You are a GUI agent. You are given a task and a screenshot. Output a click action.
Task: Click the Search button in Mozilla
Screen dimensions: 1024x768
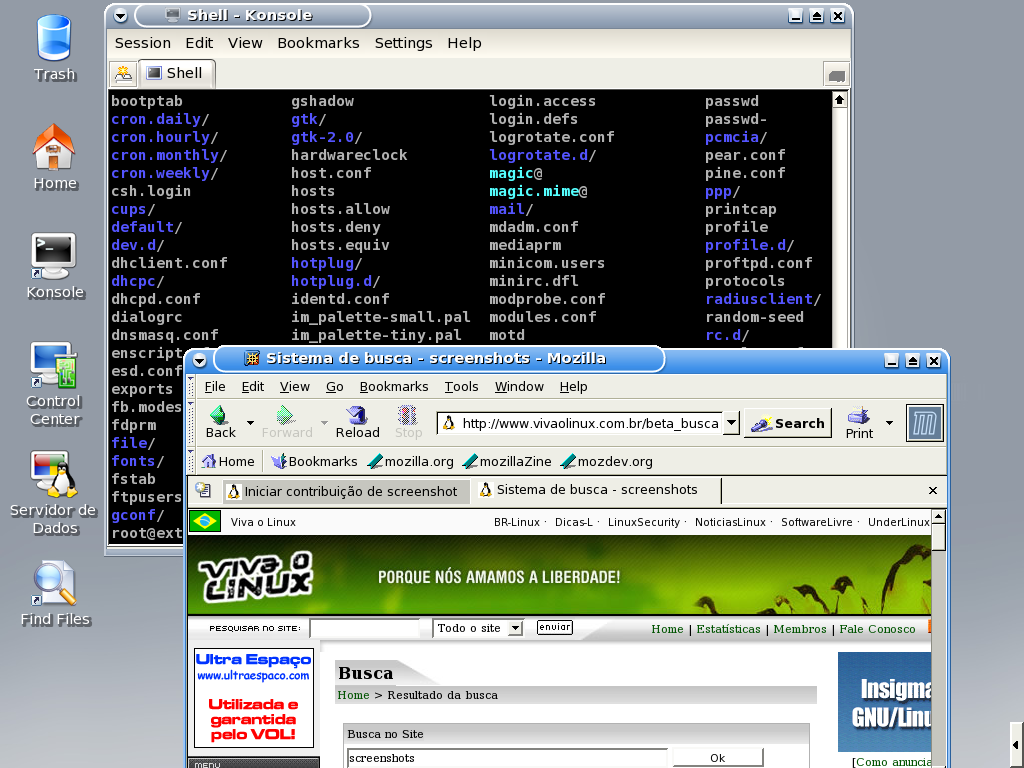click(x=788, y=423)
